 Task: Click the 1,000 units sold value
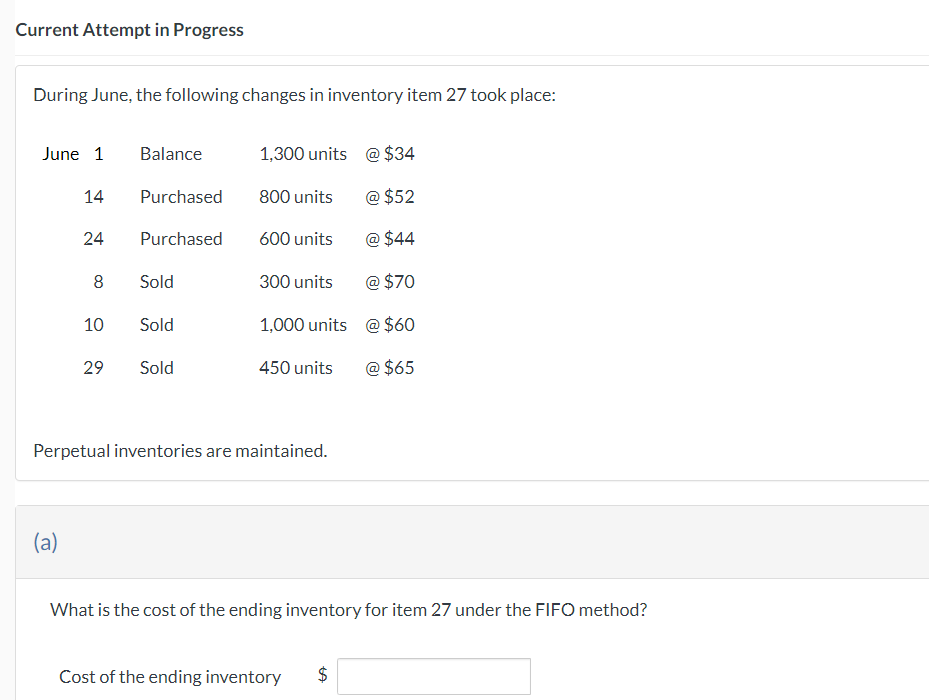303,324
